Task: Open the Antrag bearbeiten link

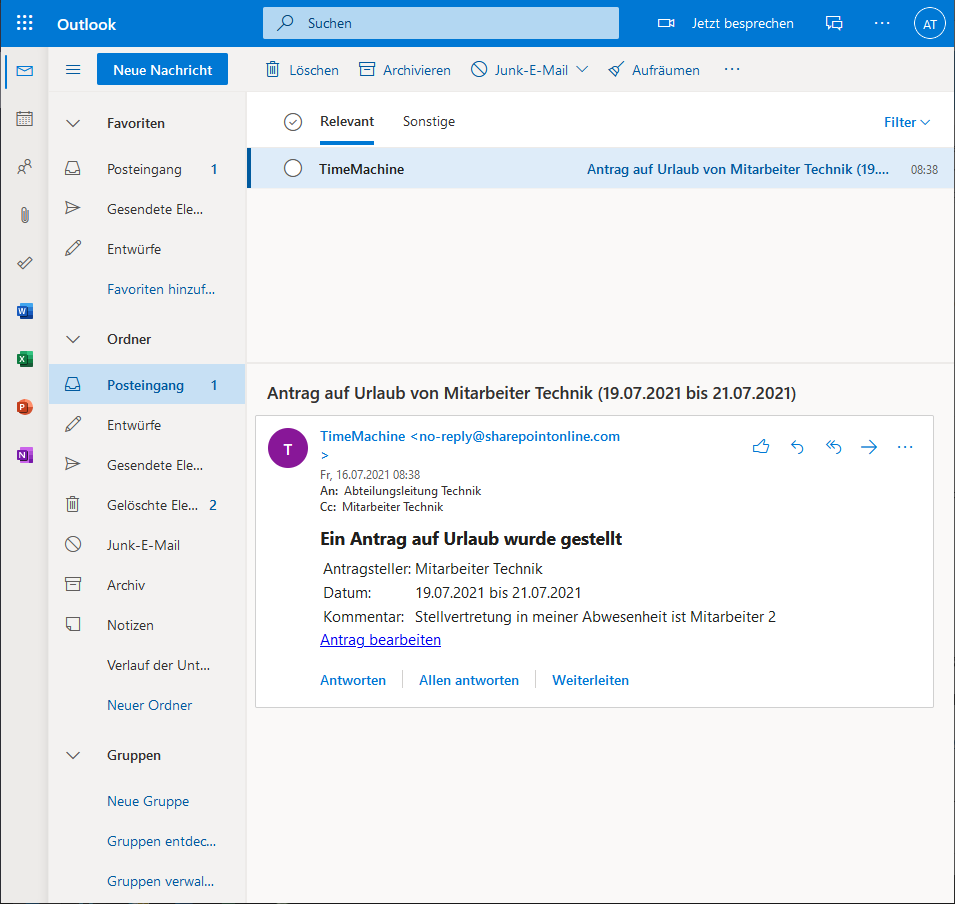Action: (380, 640)
